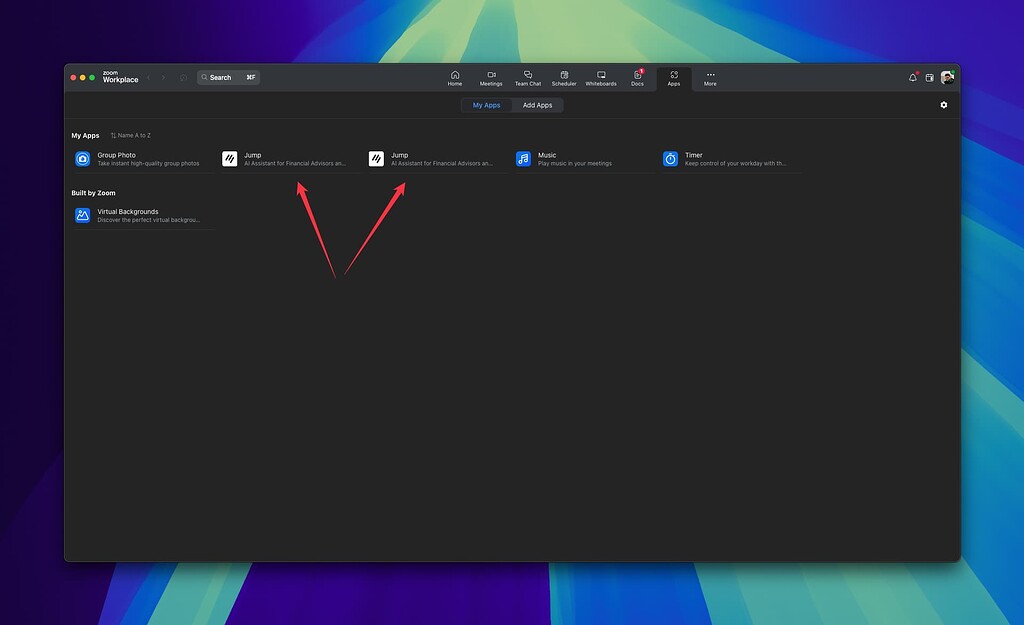The height and width of the screenshot is (625, 1024).
Task: Click the back navigation chevron
Action: click(x=148, y=77)
